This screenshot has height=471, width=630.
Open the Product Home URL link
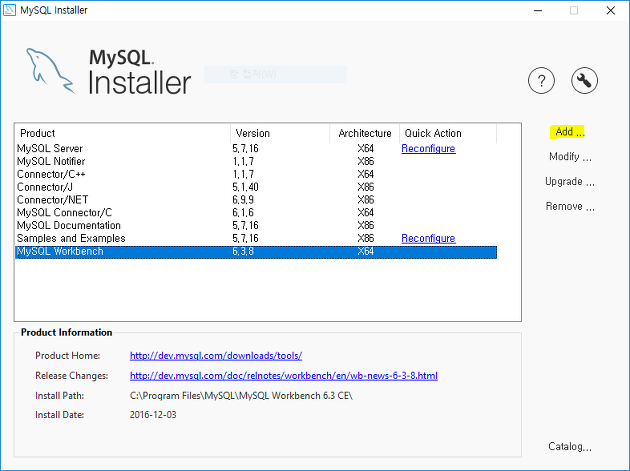point(216,356)
